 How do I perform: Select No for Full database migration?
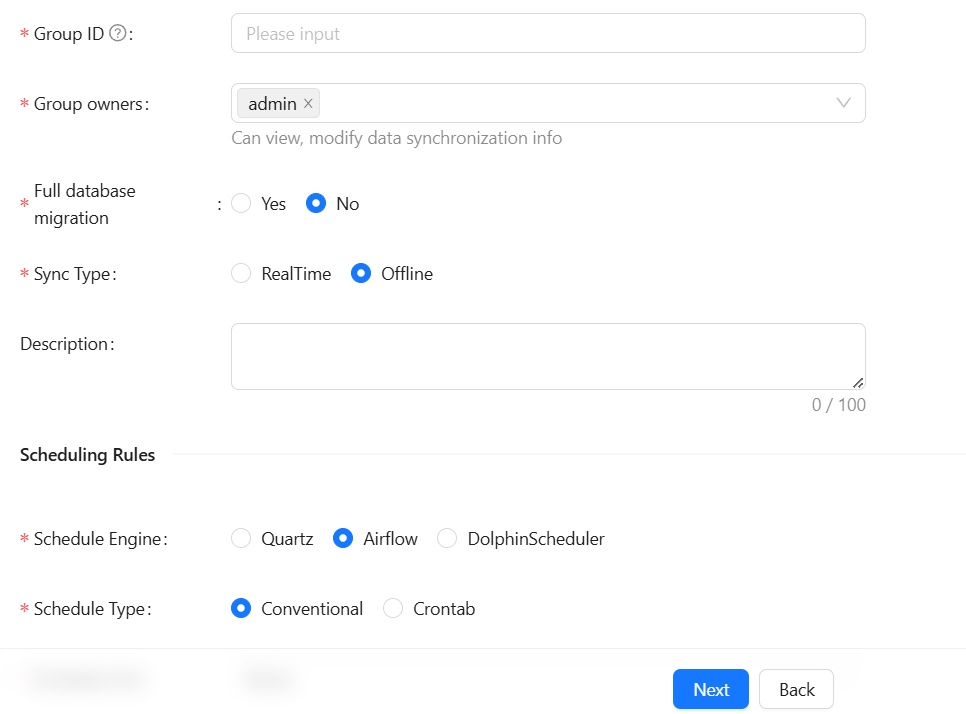[x=316, y=204]
